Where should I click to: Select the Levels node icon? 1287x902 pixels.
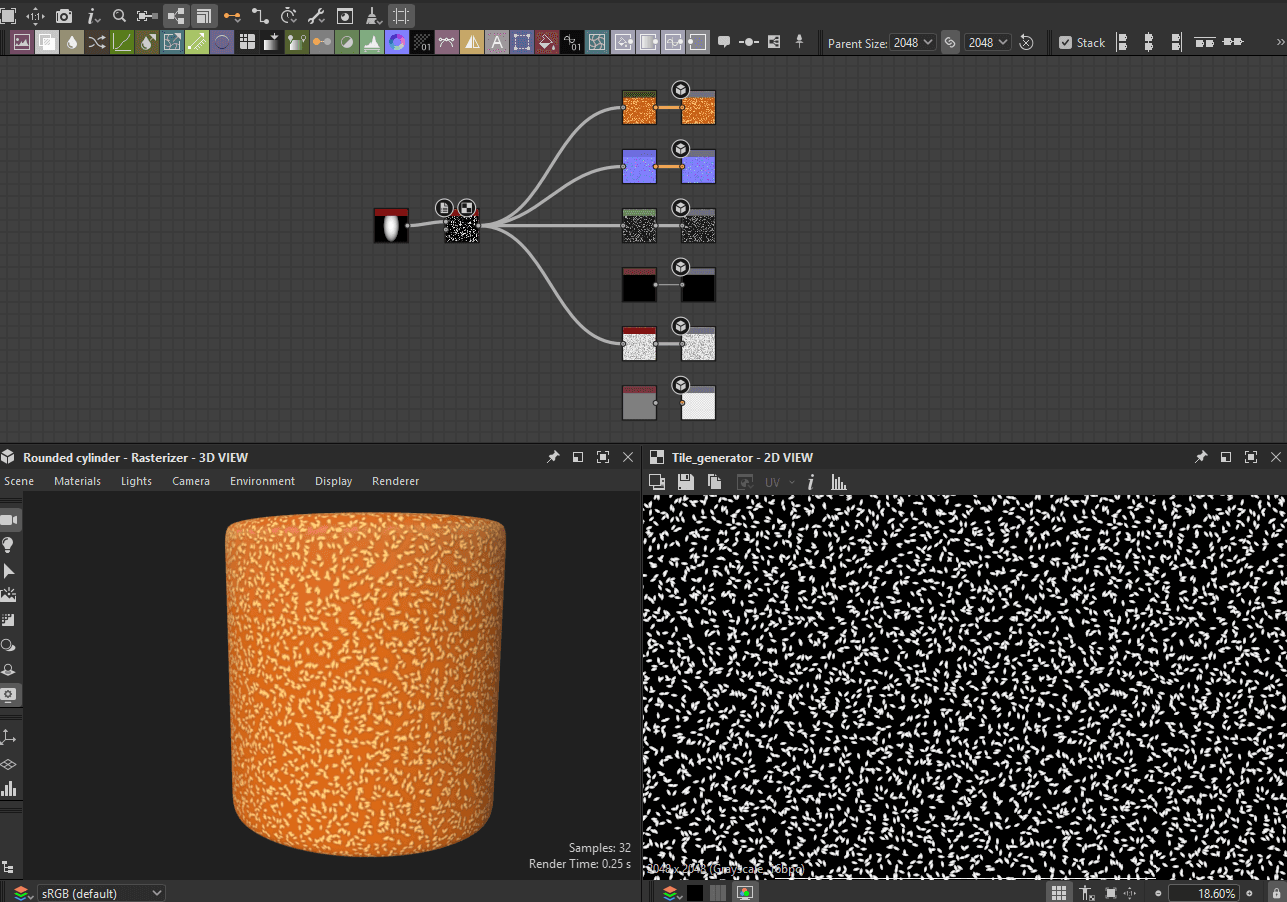click(x=372, y=42)
